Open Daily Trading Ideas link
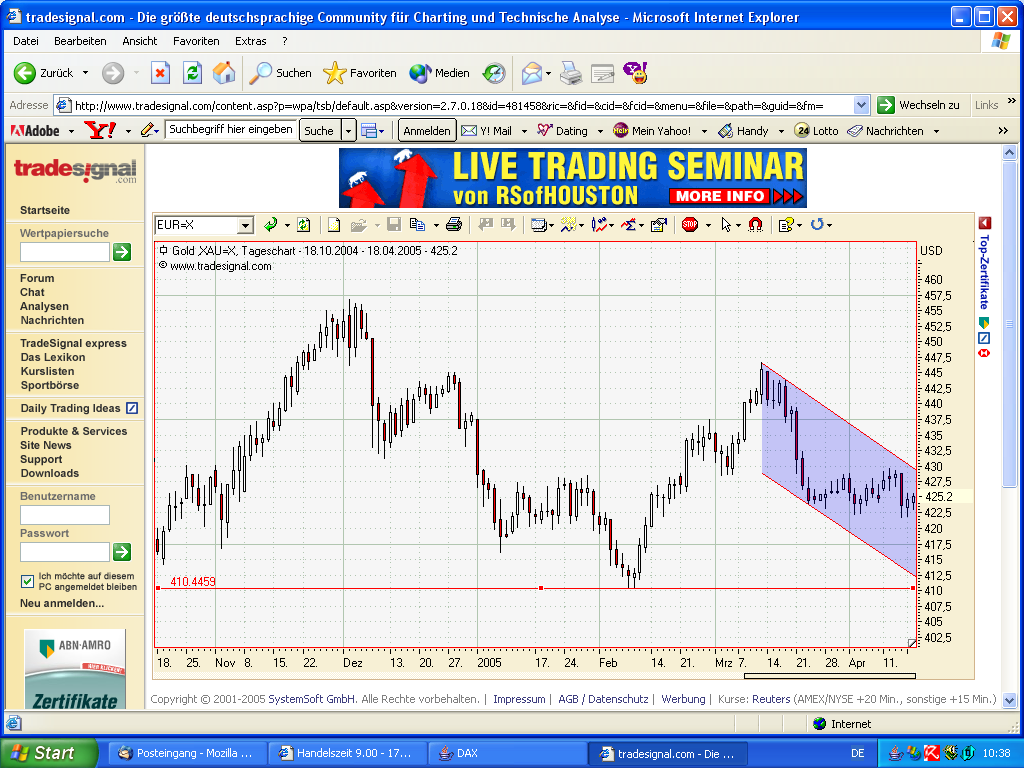This screenshot has width=1024, height=768. point(70,408)
